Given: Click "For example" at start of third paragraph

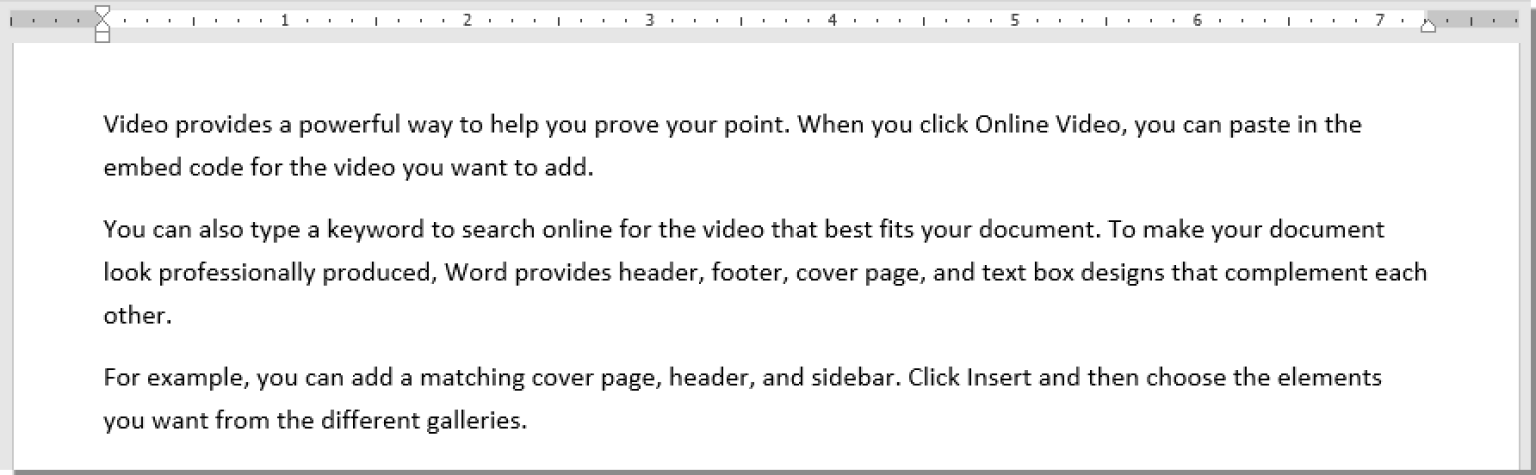Looking at the screenshot, I should (174, 378).
